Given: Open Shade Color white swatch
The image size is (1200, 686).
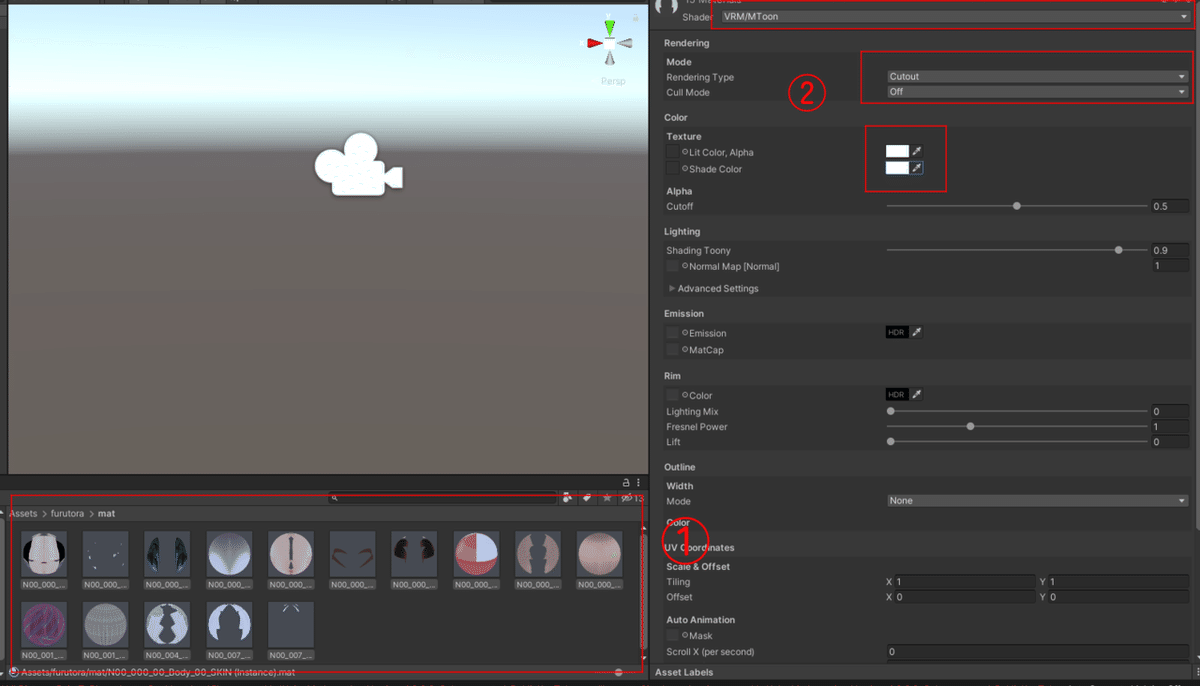Looking at the screenshot, I should click(x=897, y=168).
